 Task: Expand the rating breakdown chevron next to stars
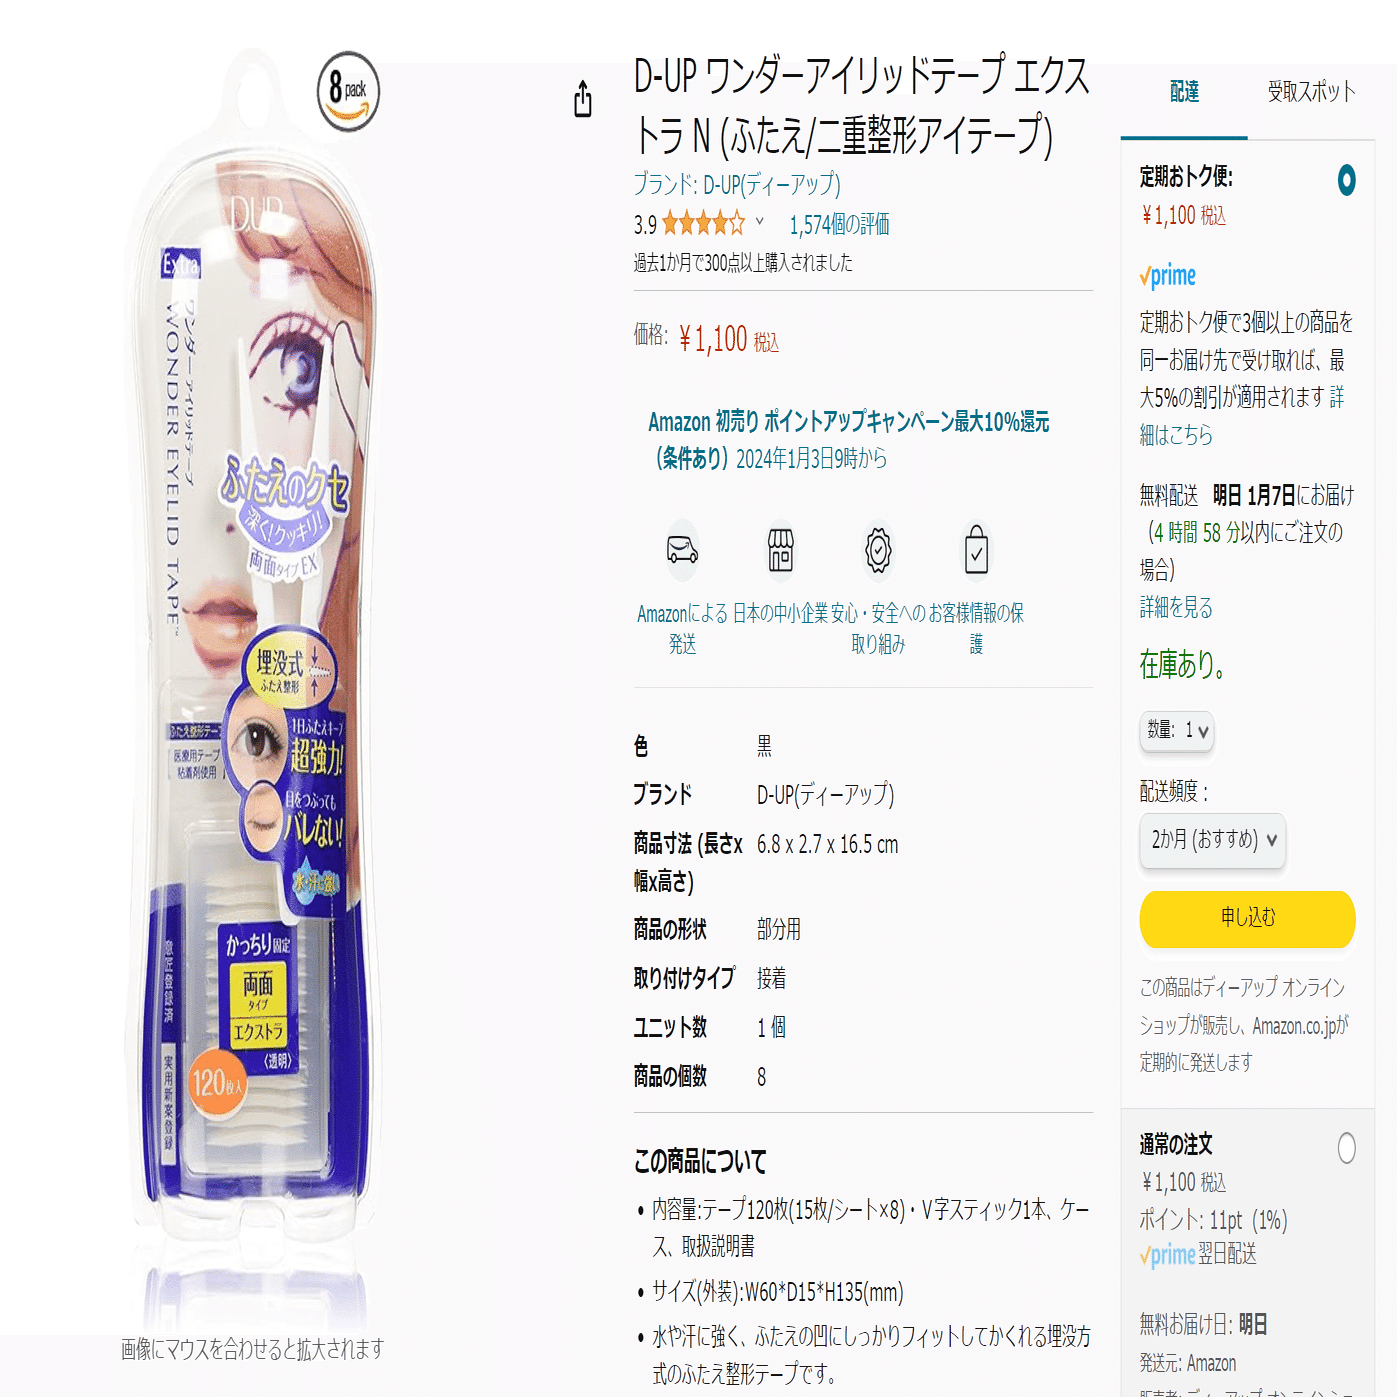(760, 222)
